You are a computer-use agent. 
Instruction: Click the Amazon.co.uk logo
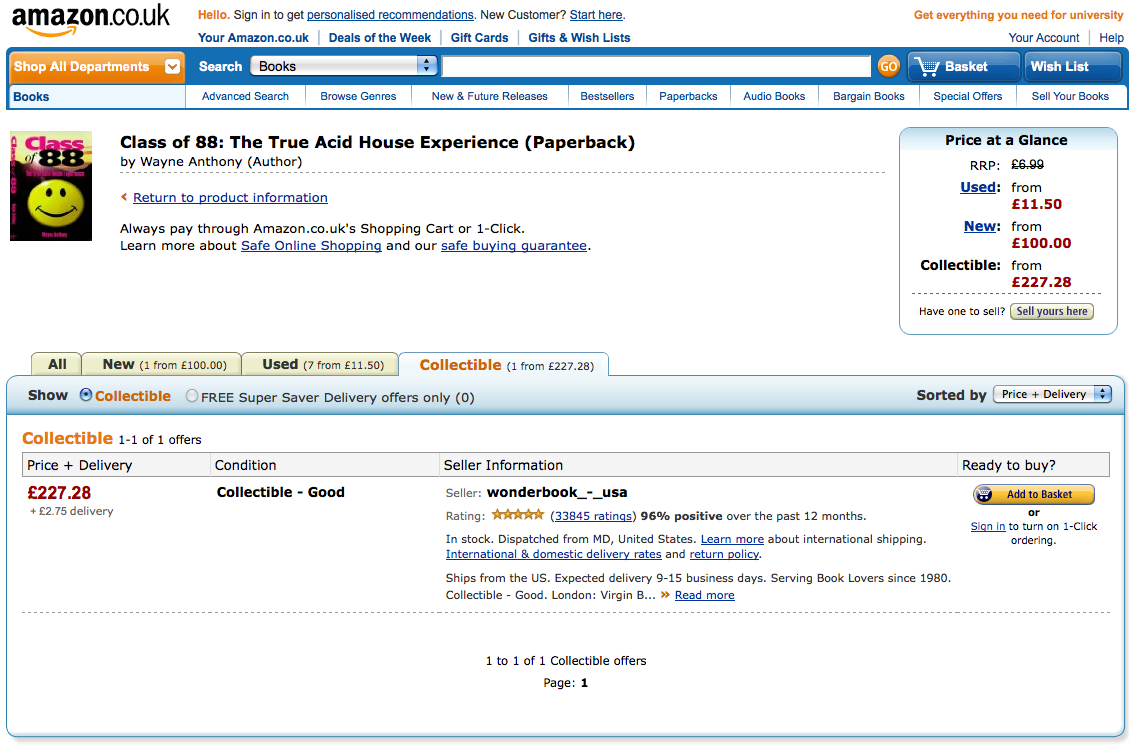[x=90, y=20]
